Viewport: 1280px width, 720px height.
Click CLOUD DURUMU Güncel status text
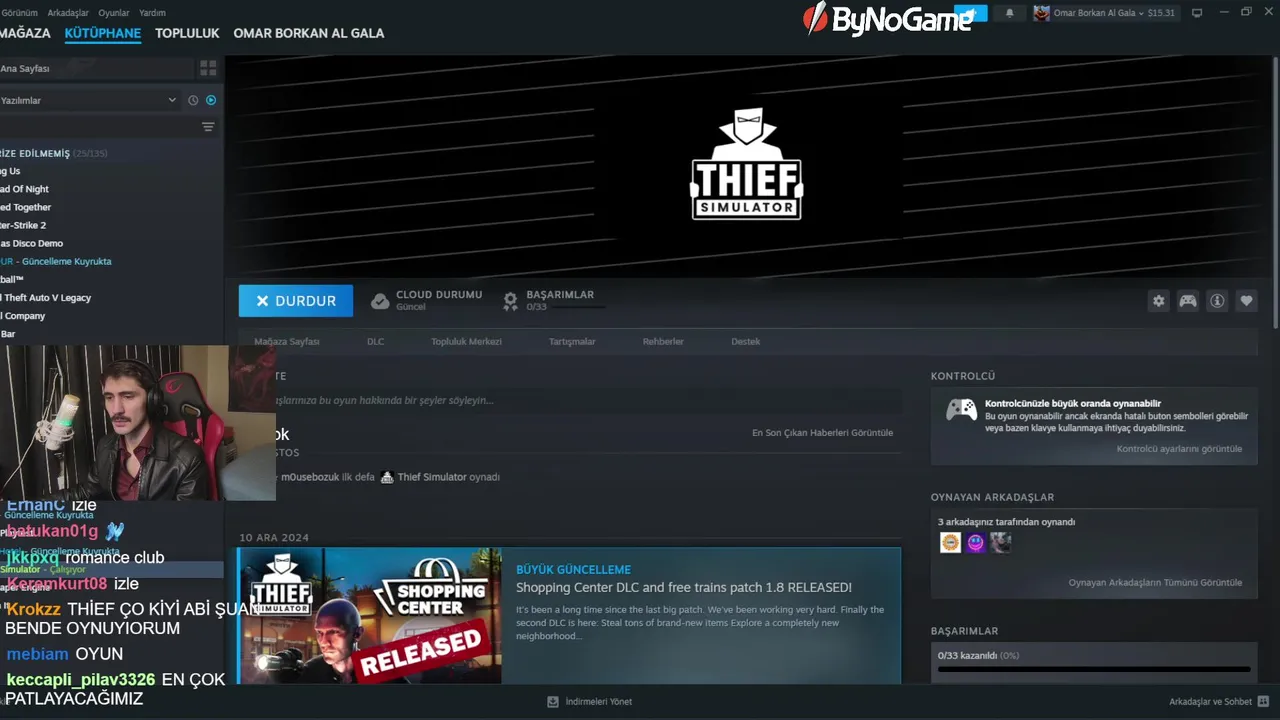[x=439, y=300]
